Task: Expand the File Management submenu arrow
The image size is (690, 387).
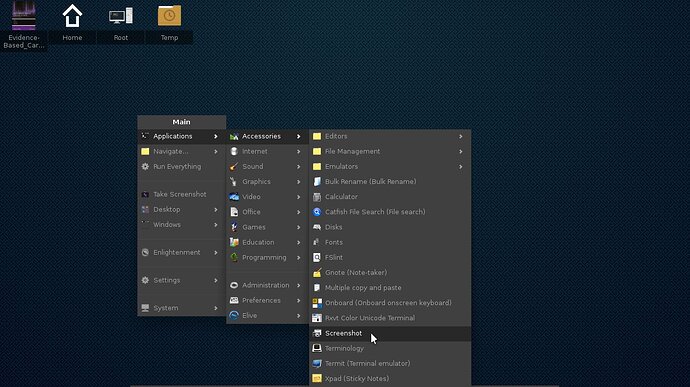Action: [461, 151]
